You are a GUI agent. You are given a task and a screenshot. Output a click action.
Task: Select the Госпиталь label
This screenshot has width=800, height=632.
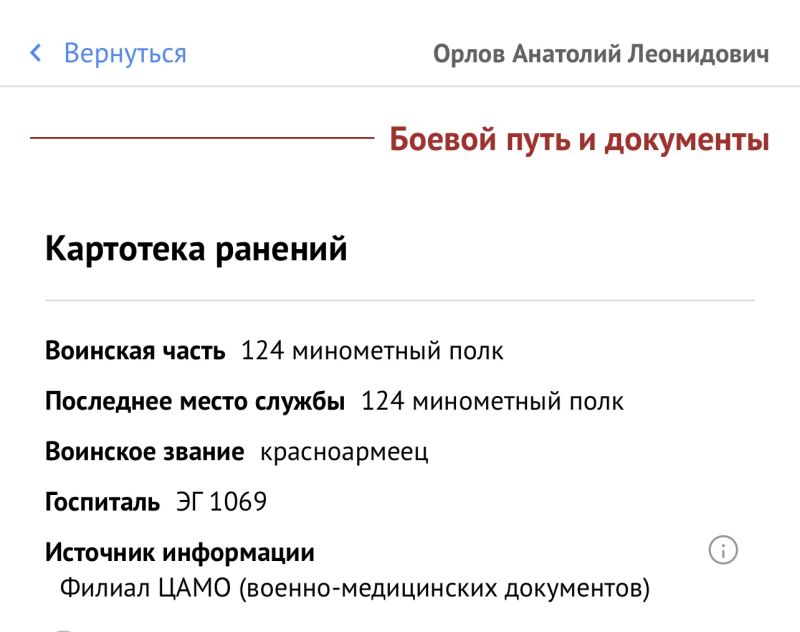102,502
